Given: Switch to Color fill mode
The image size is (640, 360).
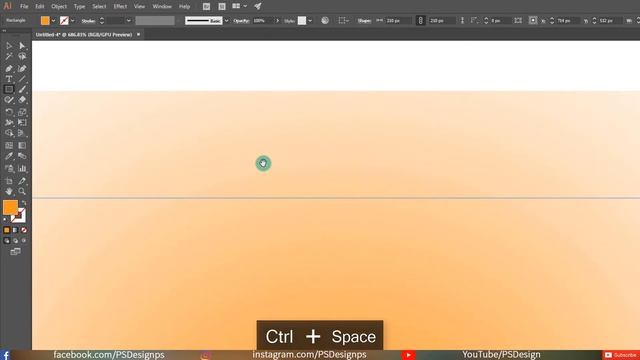Looking at the screenshot, I should point(7,230).
